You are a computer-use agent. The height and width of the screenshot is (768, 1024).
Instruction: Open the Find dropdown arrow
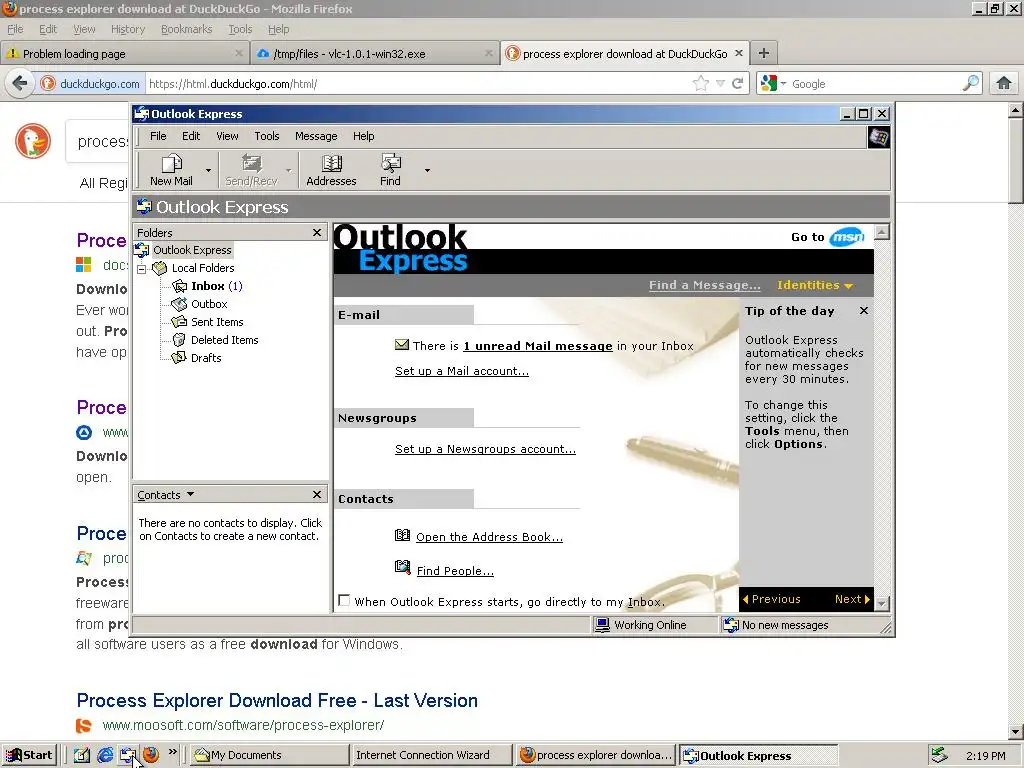pyautogui.click(x=427, y=170)
